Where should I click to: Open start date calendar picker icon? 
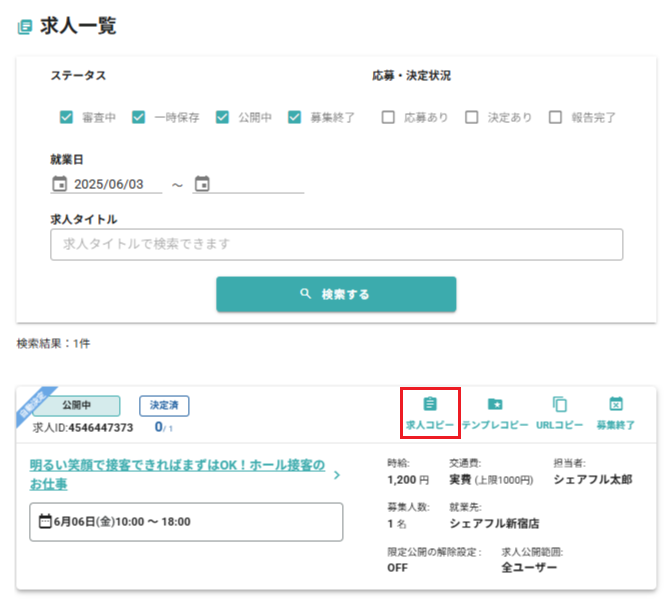[59, 184]
